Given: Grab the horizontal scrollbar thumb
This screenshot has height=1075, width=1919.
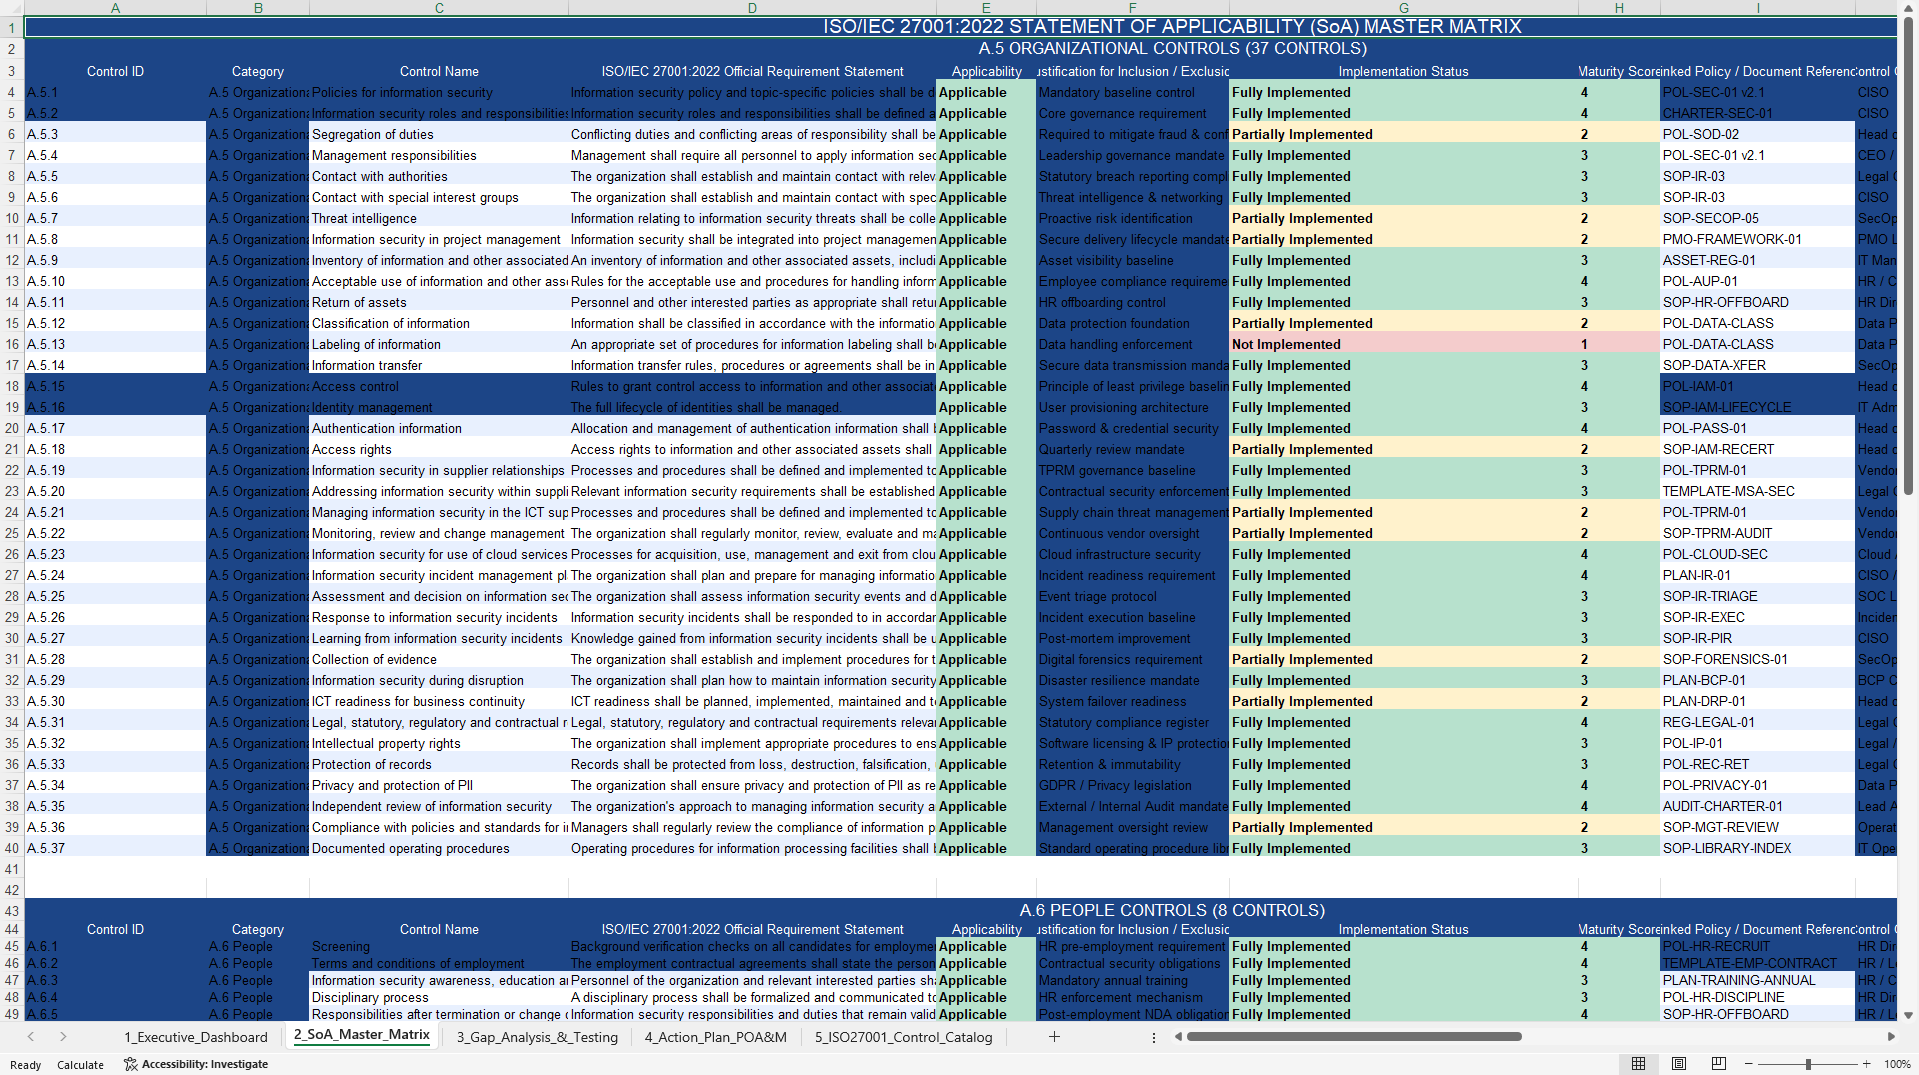Looking at the screenshot, I should (1354, 1037).
